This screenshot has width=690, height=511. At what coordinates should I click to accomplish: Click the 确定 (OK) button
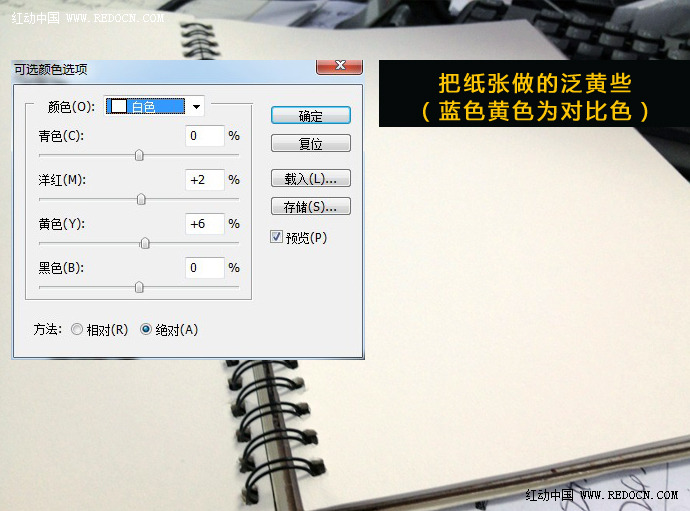[311, 116]
